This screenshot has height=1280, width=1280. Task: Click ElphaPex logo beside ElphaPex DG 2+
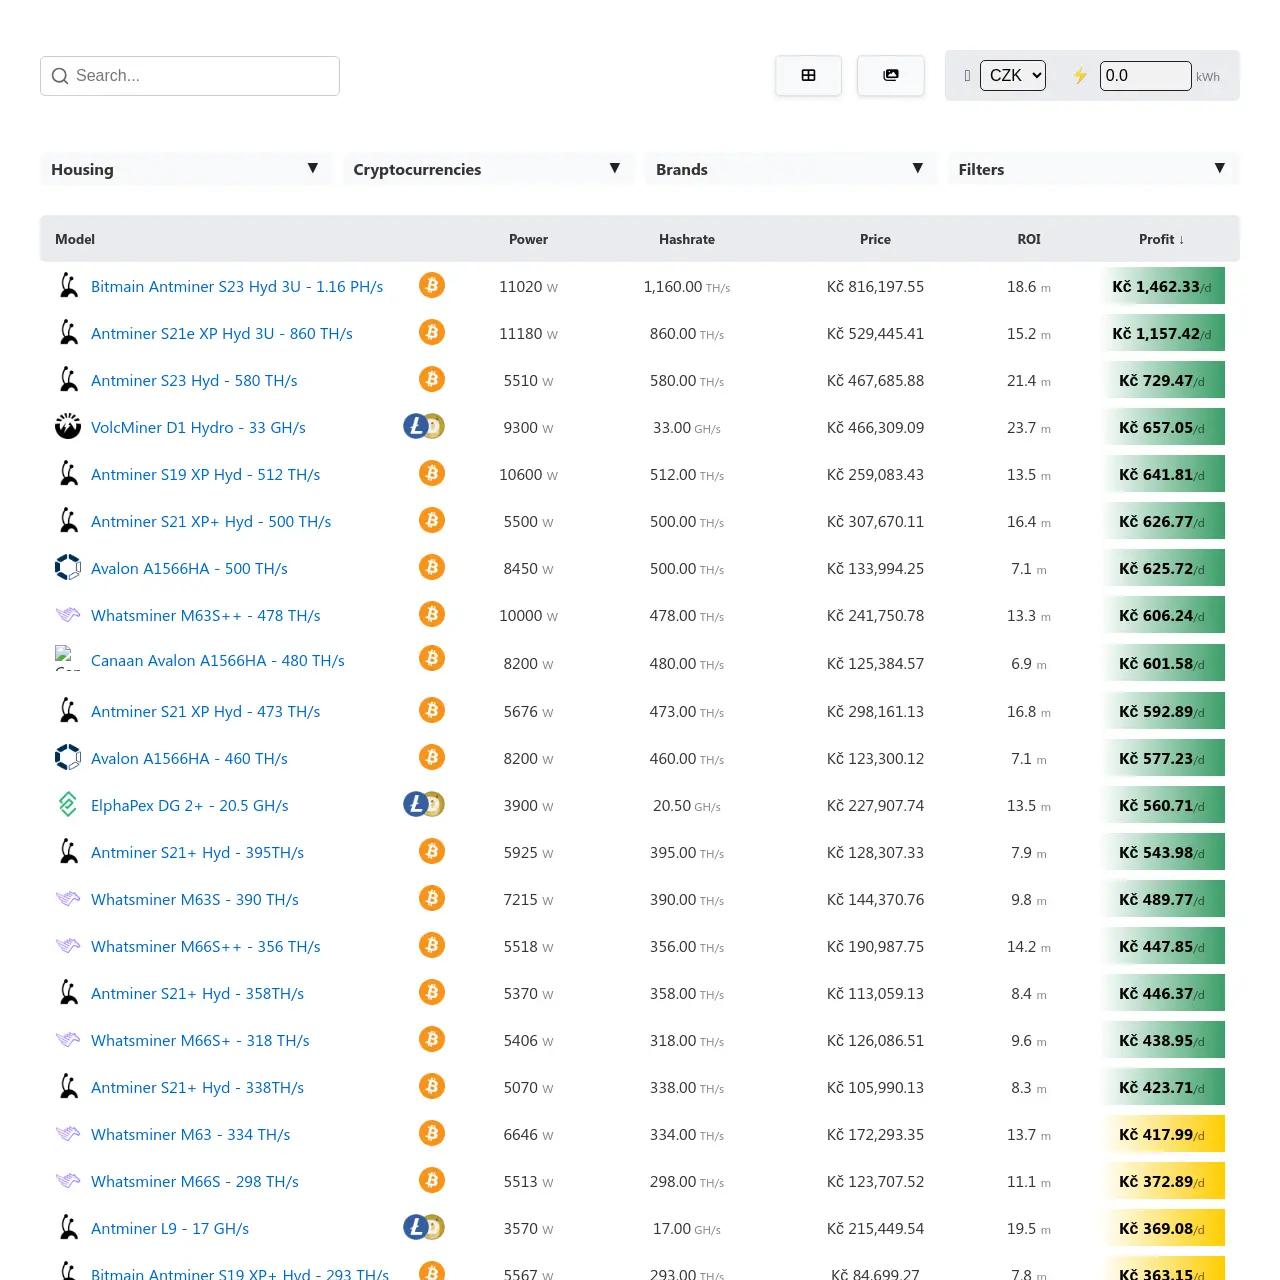coord(68,805)
